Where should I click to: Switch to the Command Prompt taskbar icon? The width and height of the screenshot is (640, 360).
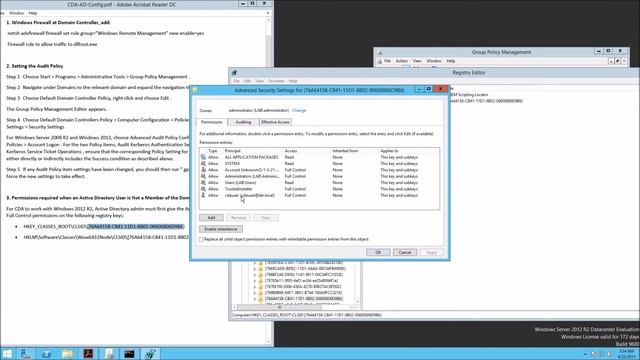(129, 354)
